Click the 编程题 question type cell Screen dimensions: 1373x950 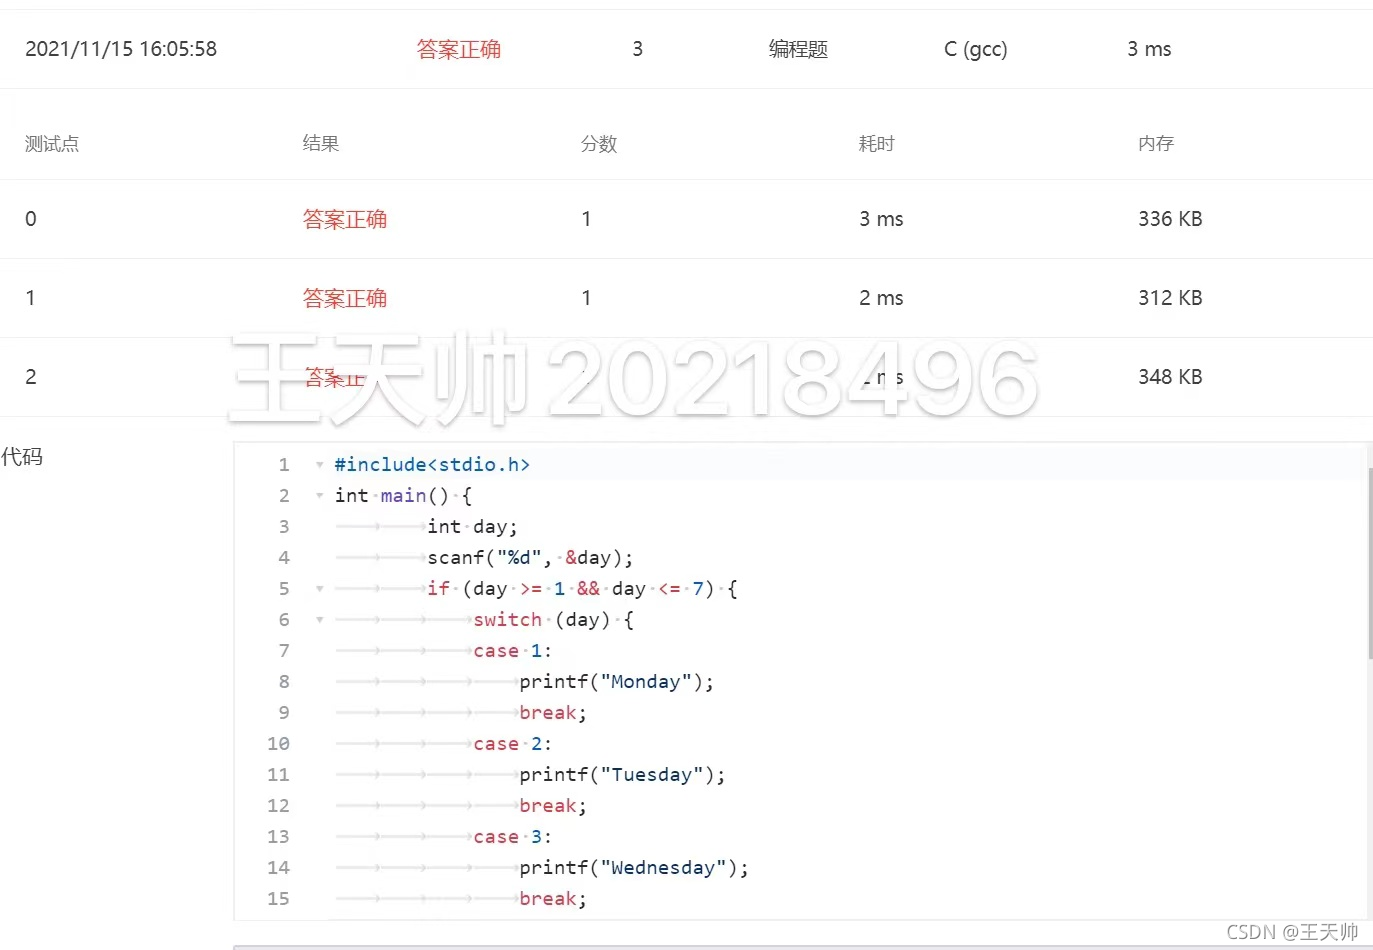coord(798,49)
